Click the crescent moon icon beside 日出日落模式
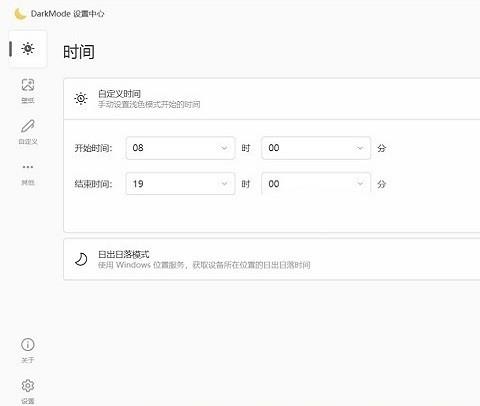The height and width of the screenshot is (406, 480). tap(81, 259)
